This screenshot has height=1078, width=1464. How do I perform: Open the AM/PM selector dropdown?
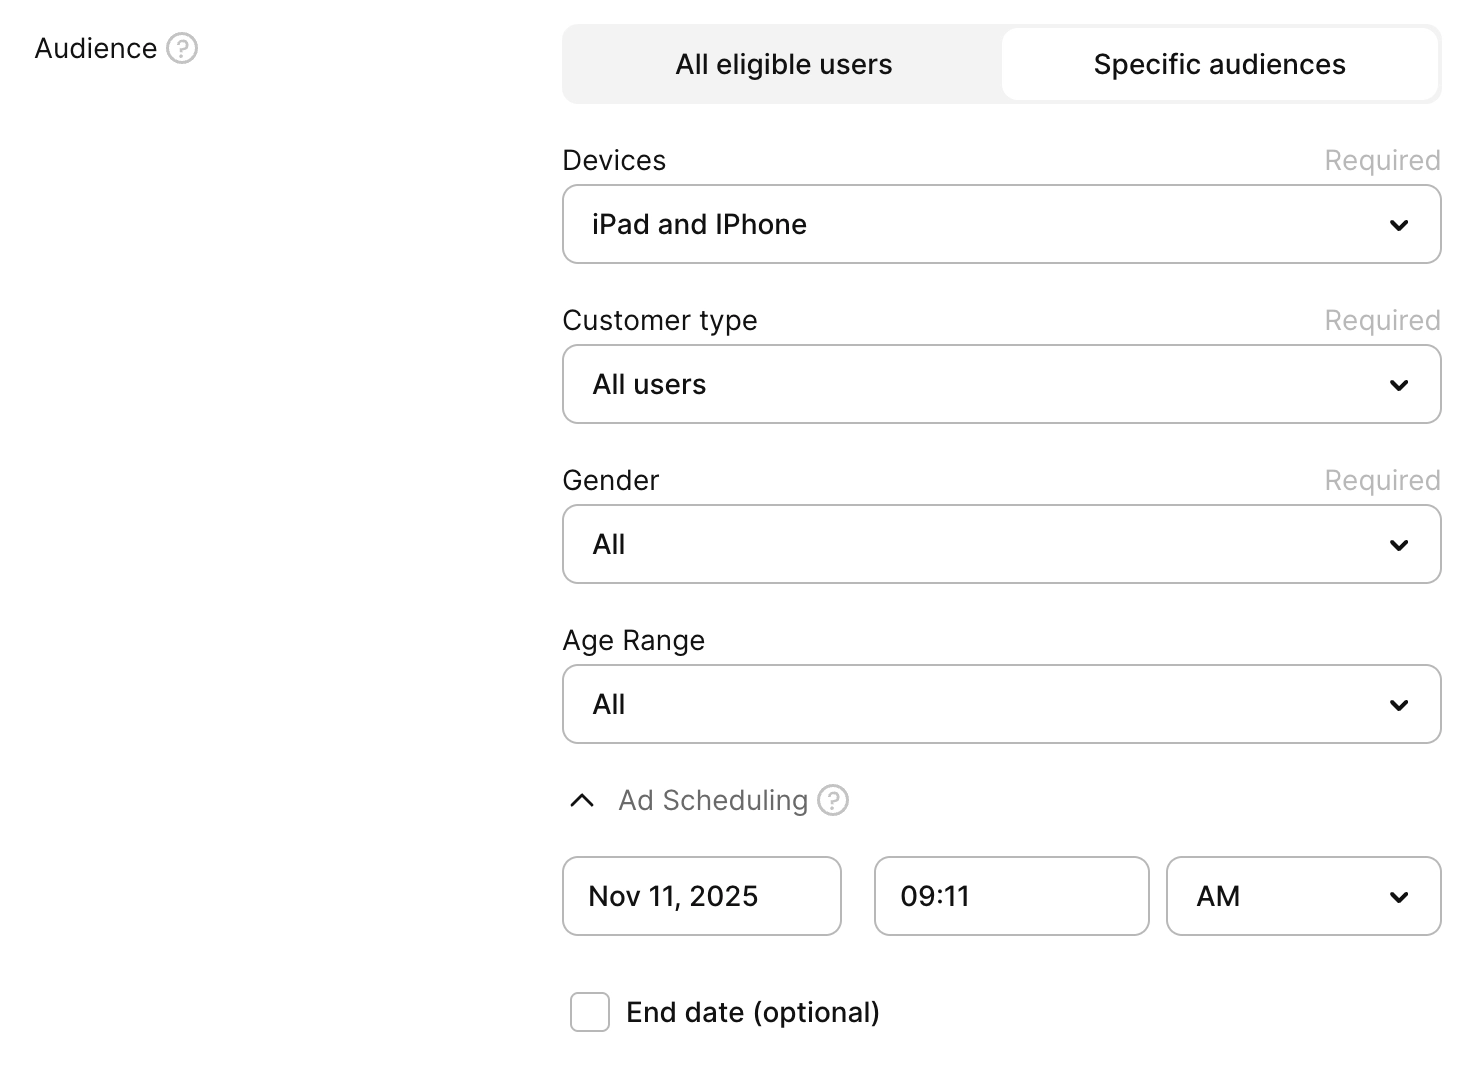coord(1302,896)
